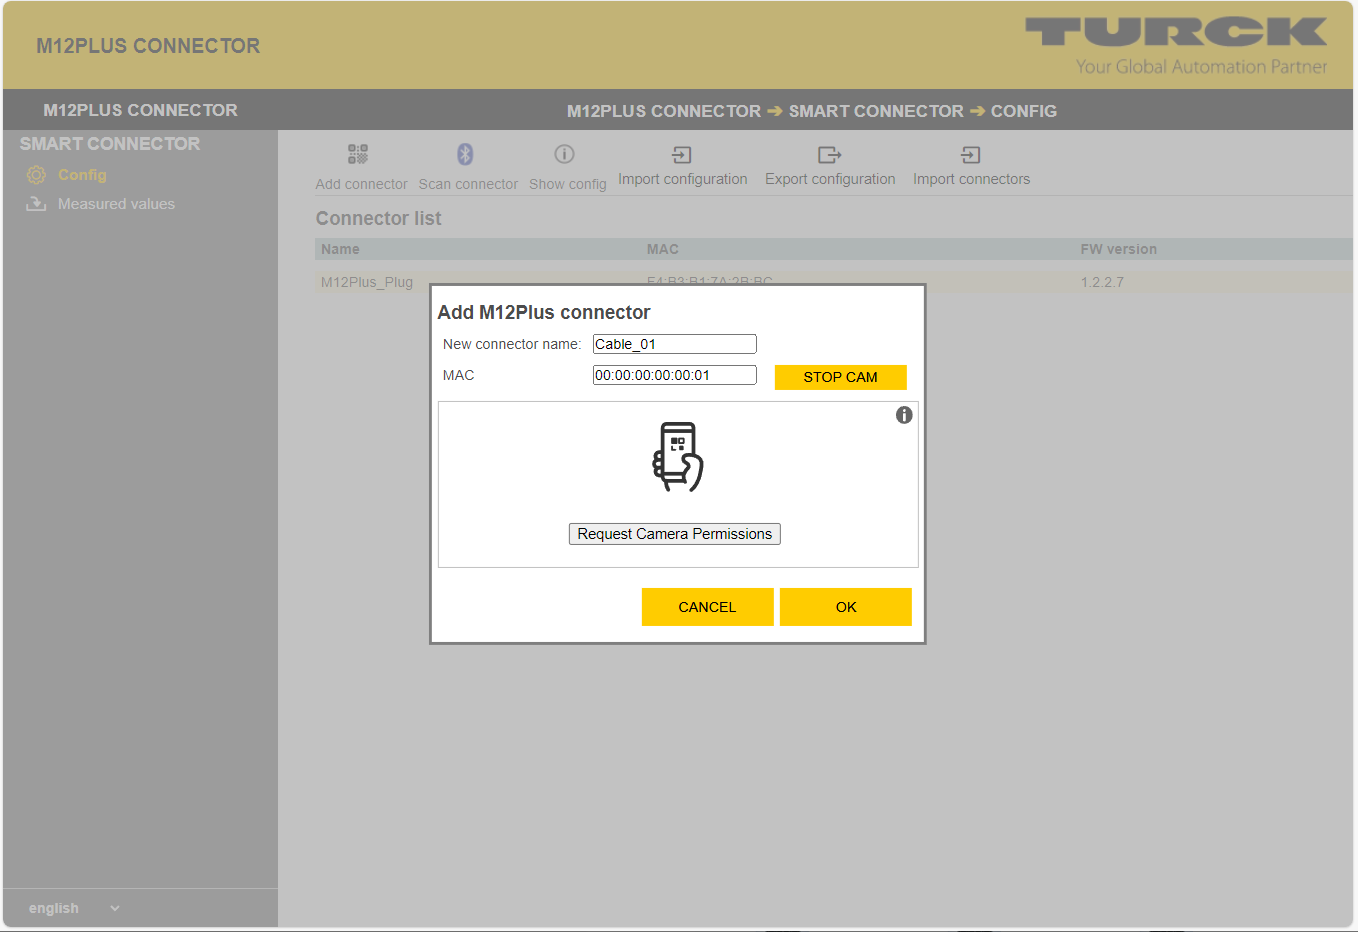Click the M12Plus_Plug row in connector list
This screenshot has width=1358, height=932.
[834, 282]
